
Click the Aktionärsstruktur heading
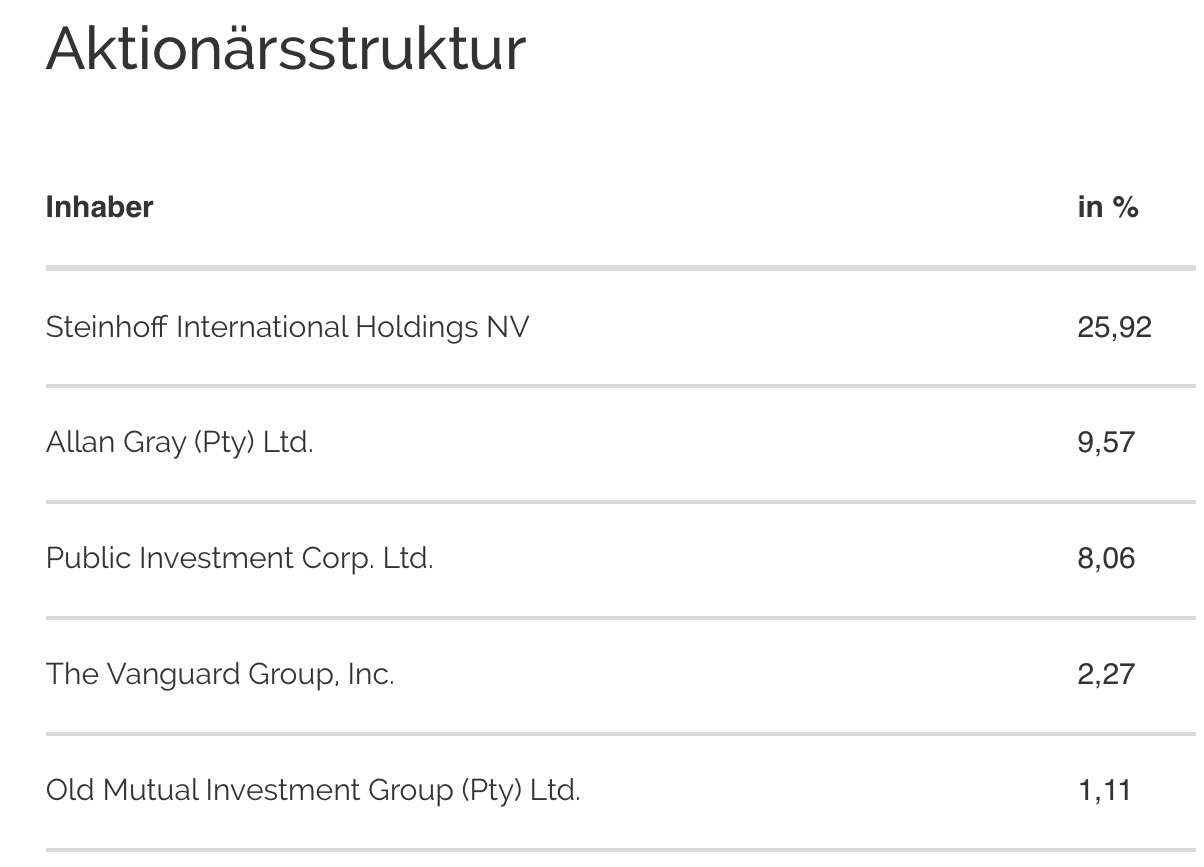pyautogui.click(x=286, y=48)
